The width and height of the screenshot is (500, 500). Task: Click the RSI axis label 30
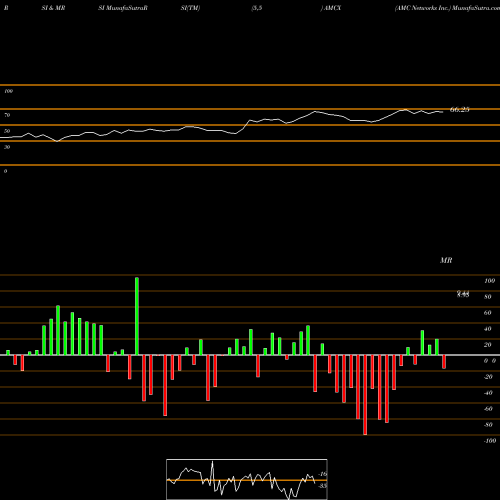[7, 147]
